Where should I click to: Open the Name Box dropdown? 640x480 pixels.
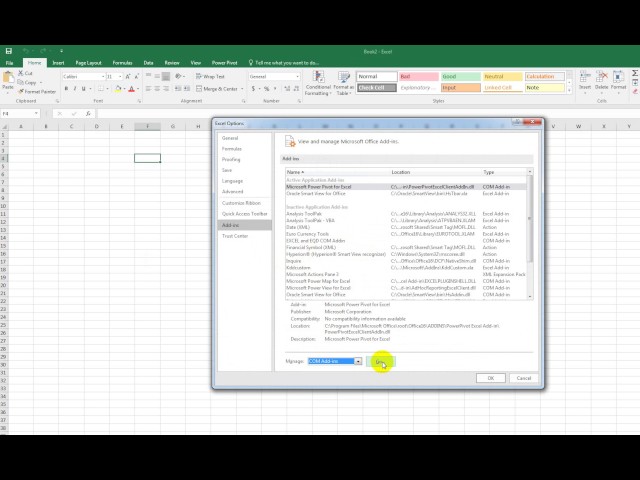pos(36,113)
